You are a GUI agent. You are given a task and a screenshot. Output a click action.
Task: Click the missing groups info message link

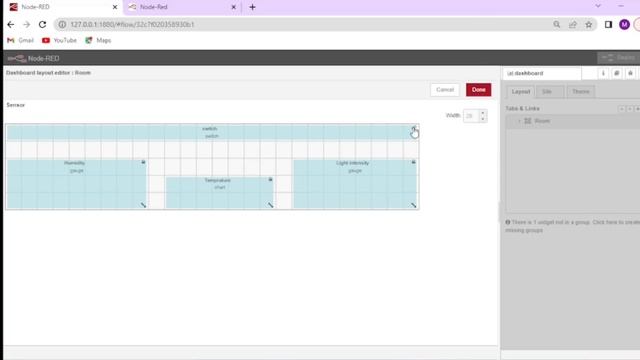click(x=572, y=226)
